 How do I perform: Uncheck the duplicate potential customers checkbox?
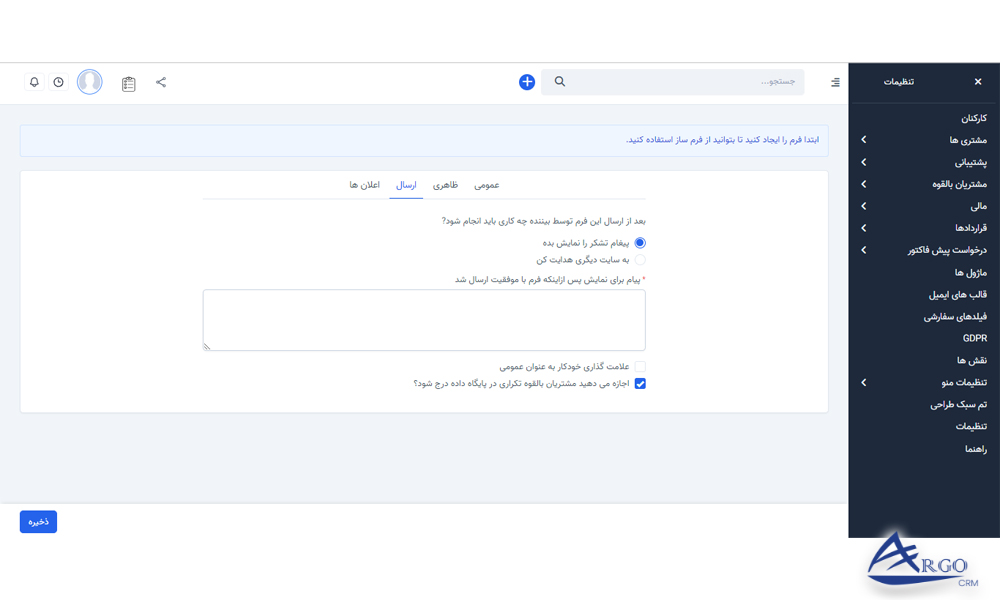point(639,384)
